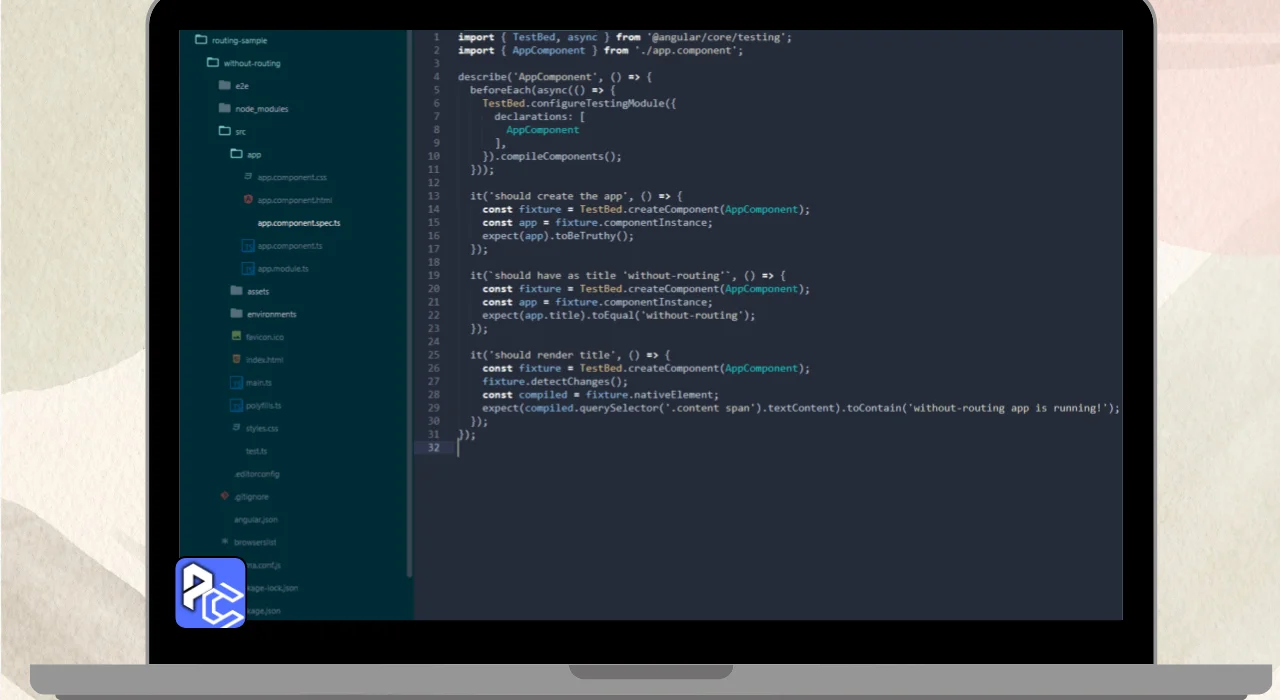
Task: Select app.component.spec.ts in the file tree
Action: click(299, 223)
